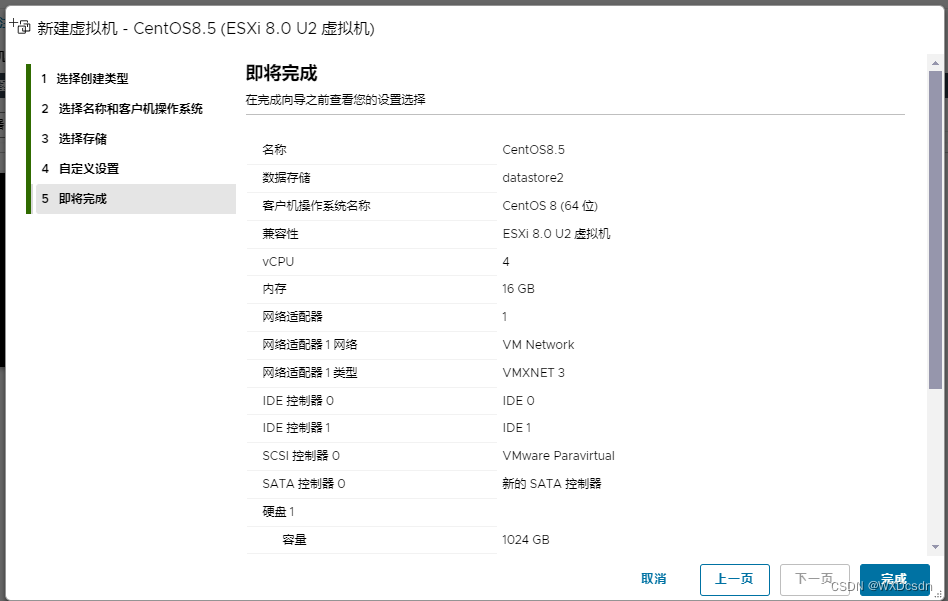
Task: Click the 即将完成 heading
Action: point(281,73)
